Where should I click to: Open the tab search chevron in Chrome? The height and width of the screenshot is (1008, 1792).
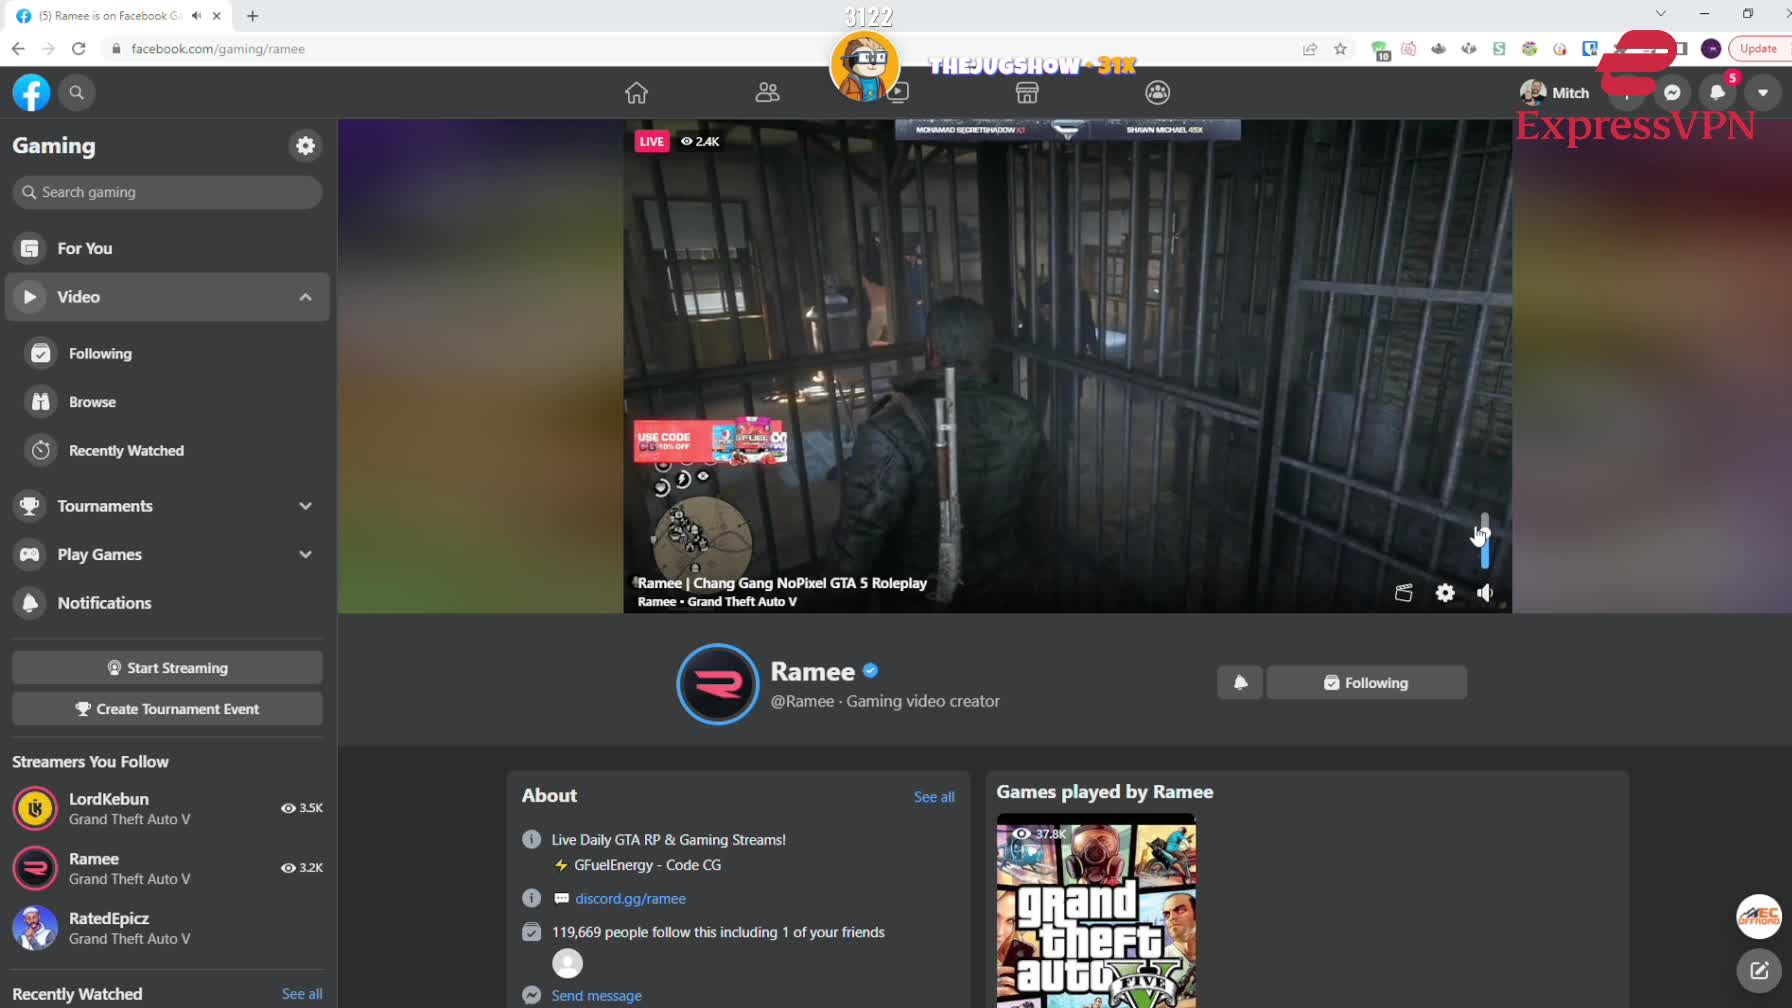1660,14
